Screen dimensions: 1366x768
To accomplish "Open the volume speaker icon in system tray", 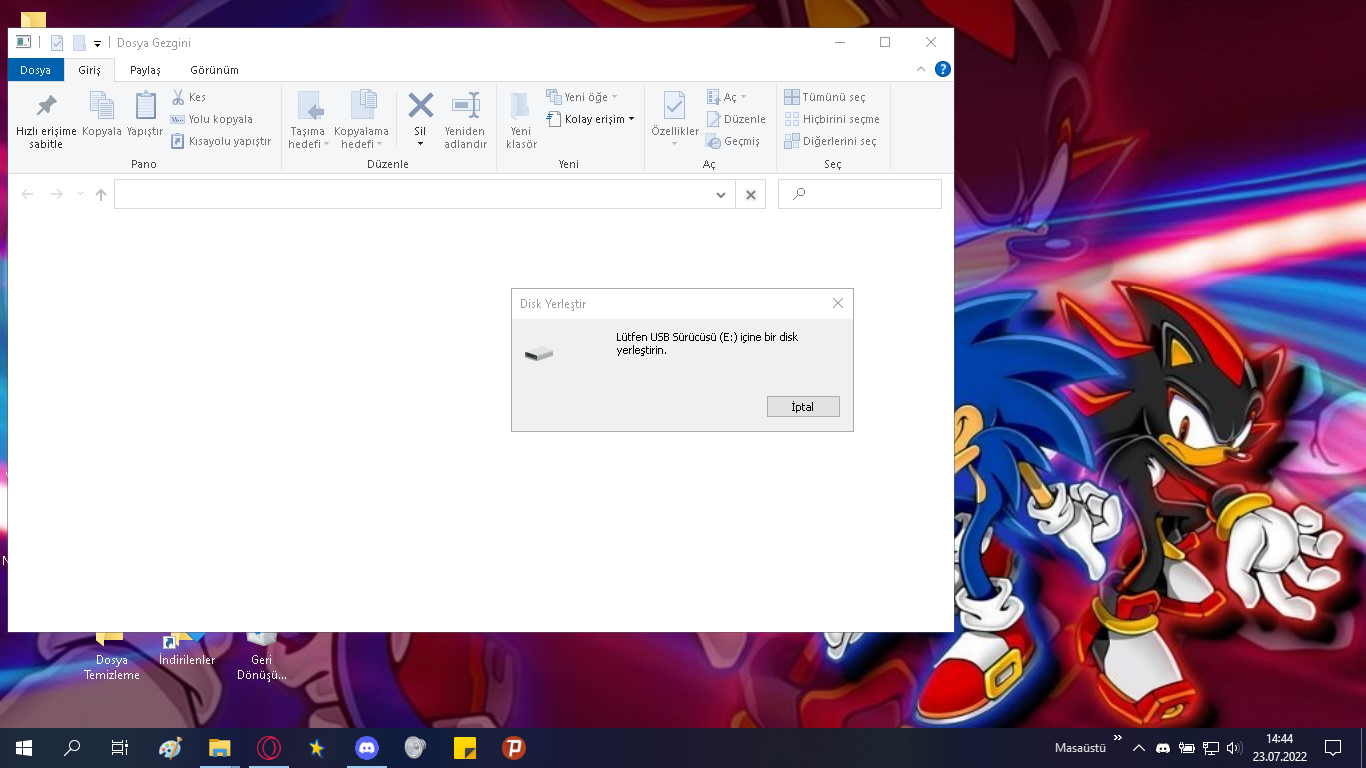I will tap(1234, 748).
